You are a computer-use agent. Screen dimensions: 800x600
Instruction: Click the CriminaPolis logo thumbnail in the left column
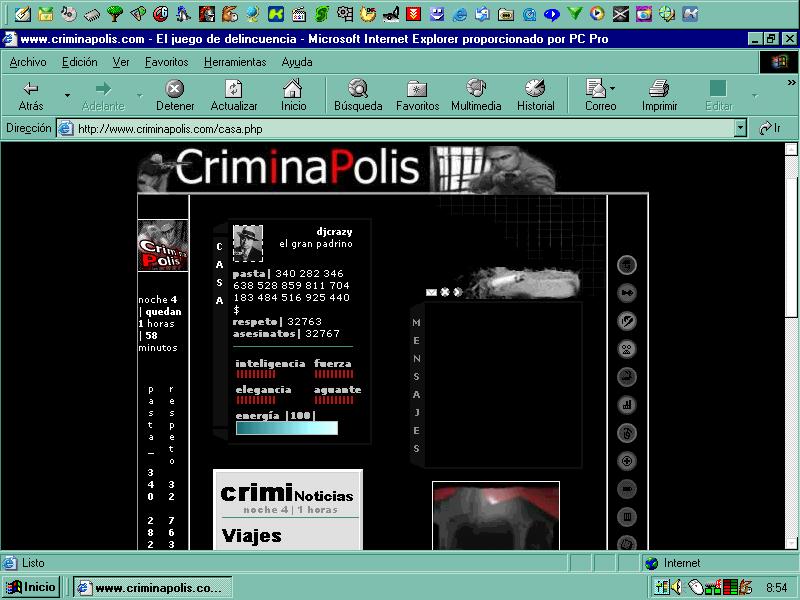pyautogui.click(x=163, y=245)
